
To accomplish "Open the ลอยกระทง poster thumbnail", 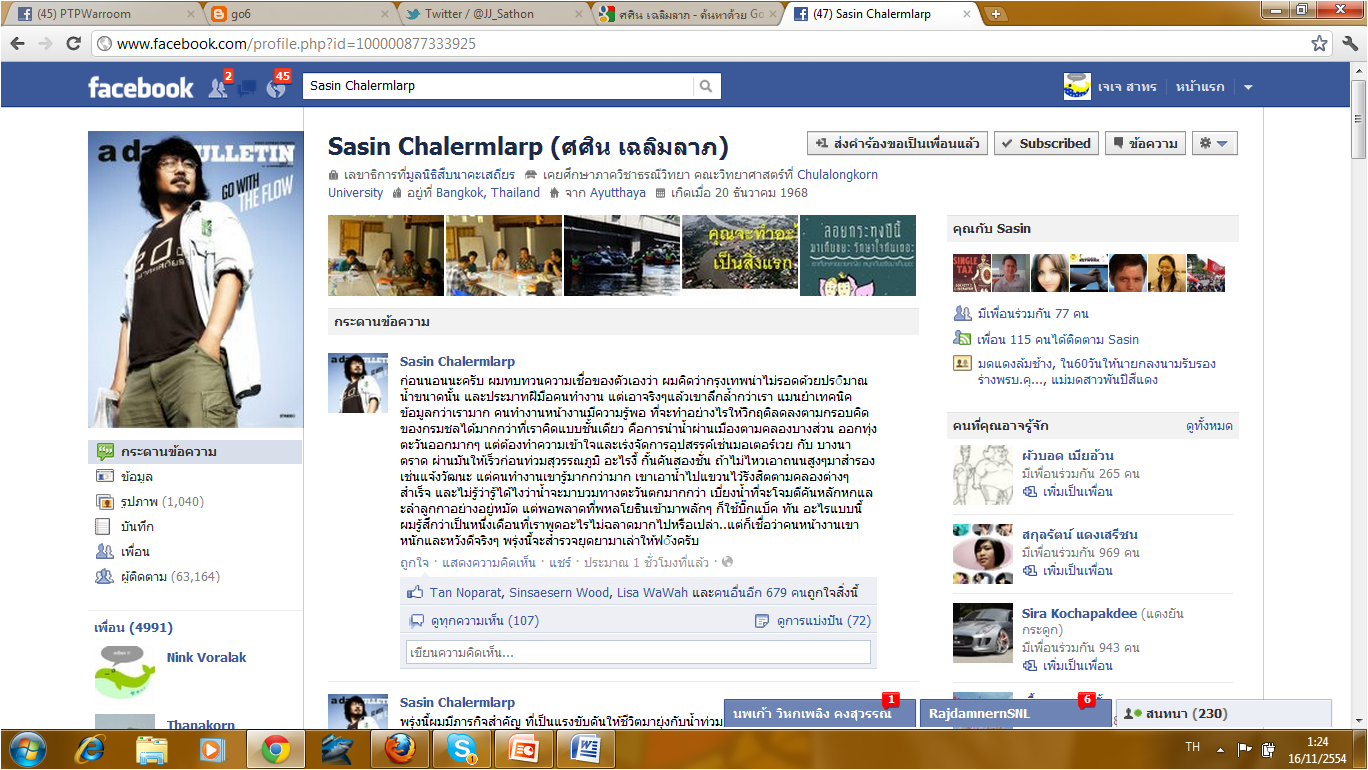I will pos(857,255).
